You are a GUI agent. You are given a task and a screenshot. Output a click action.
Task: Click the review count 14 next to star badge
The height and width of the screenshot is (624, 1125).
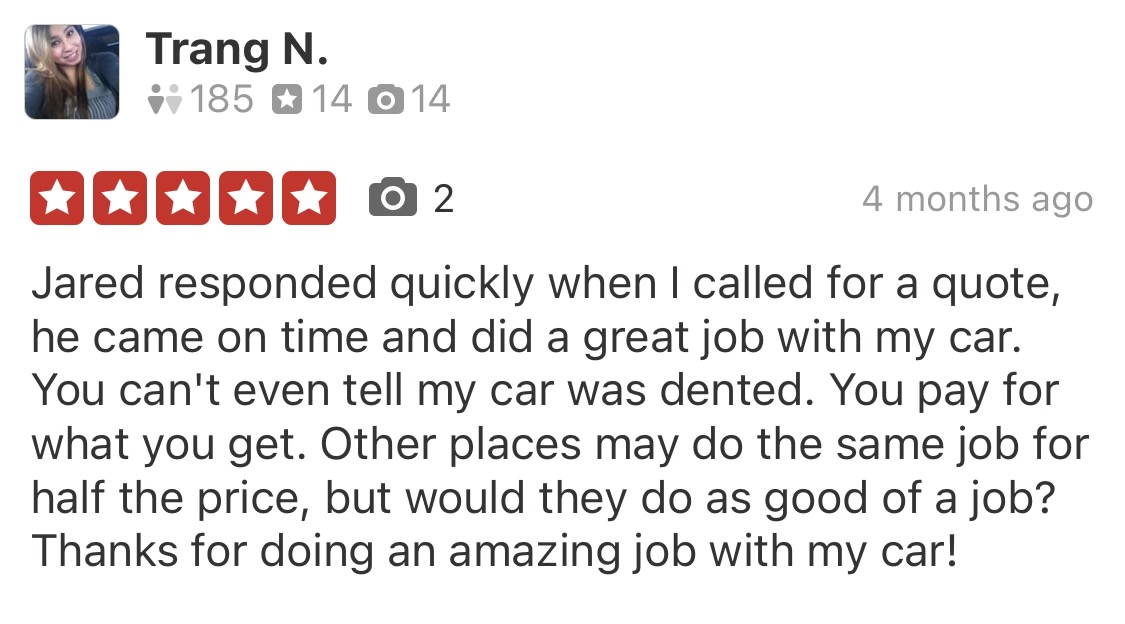click(331, 99)
